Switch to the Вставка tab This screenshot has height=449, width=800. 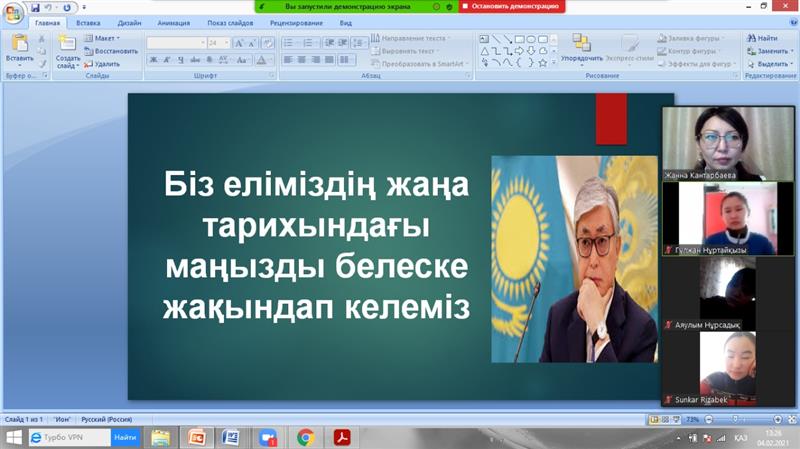88,21
